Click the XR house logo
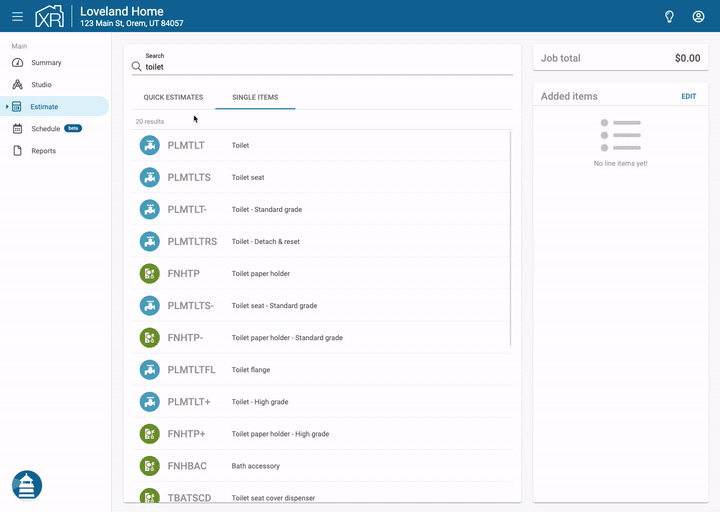 (x=50, y=16)
